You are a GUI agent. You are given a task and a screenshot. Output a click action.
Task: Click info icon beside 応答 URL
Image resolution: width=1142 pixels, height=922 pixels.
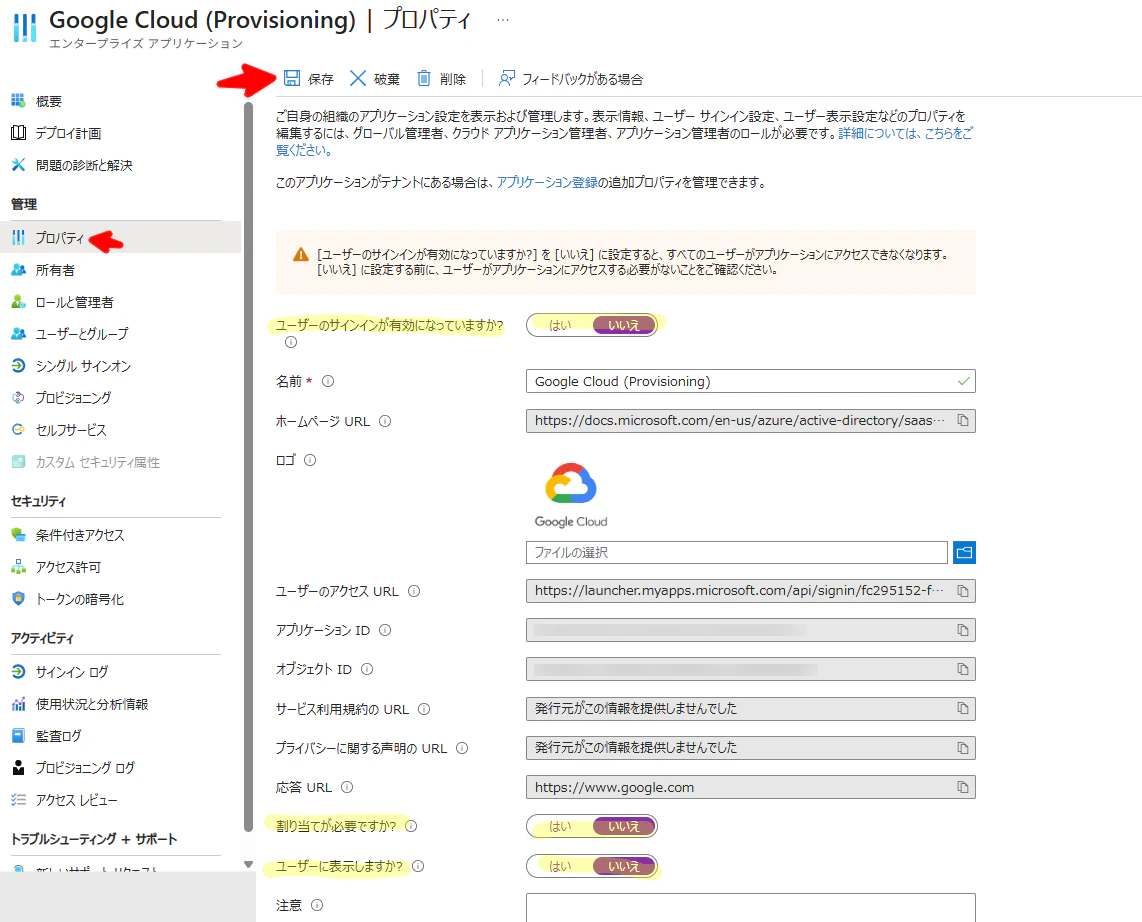point(347,787)
